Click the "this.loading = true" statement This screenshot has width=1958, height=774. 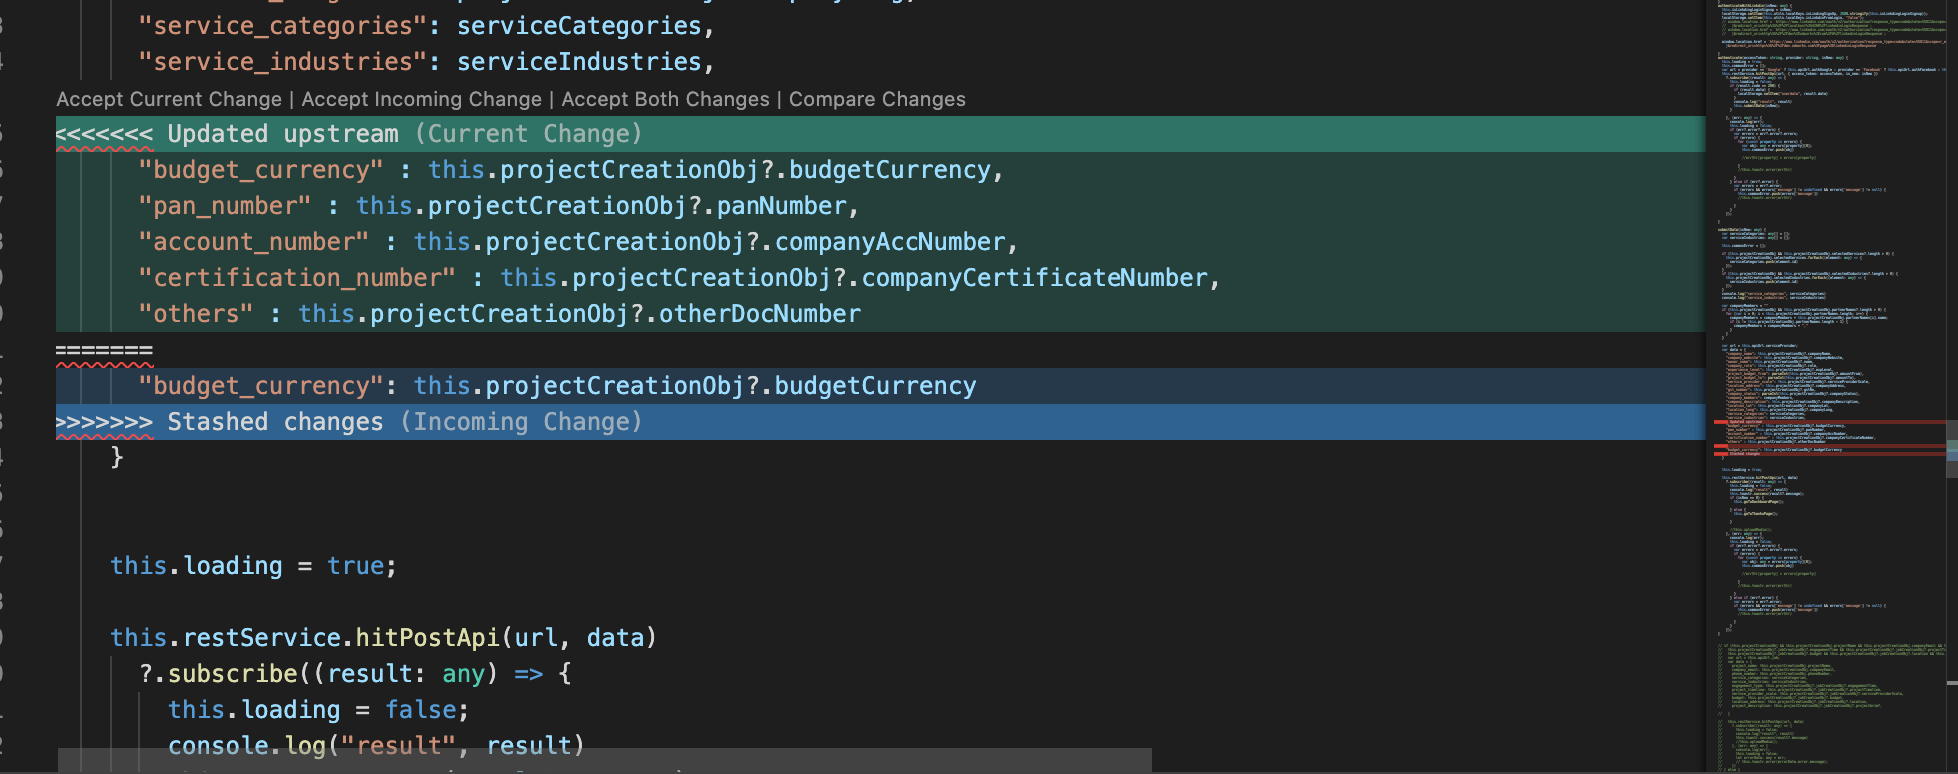pyautogui.click(x=253, y=566)
